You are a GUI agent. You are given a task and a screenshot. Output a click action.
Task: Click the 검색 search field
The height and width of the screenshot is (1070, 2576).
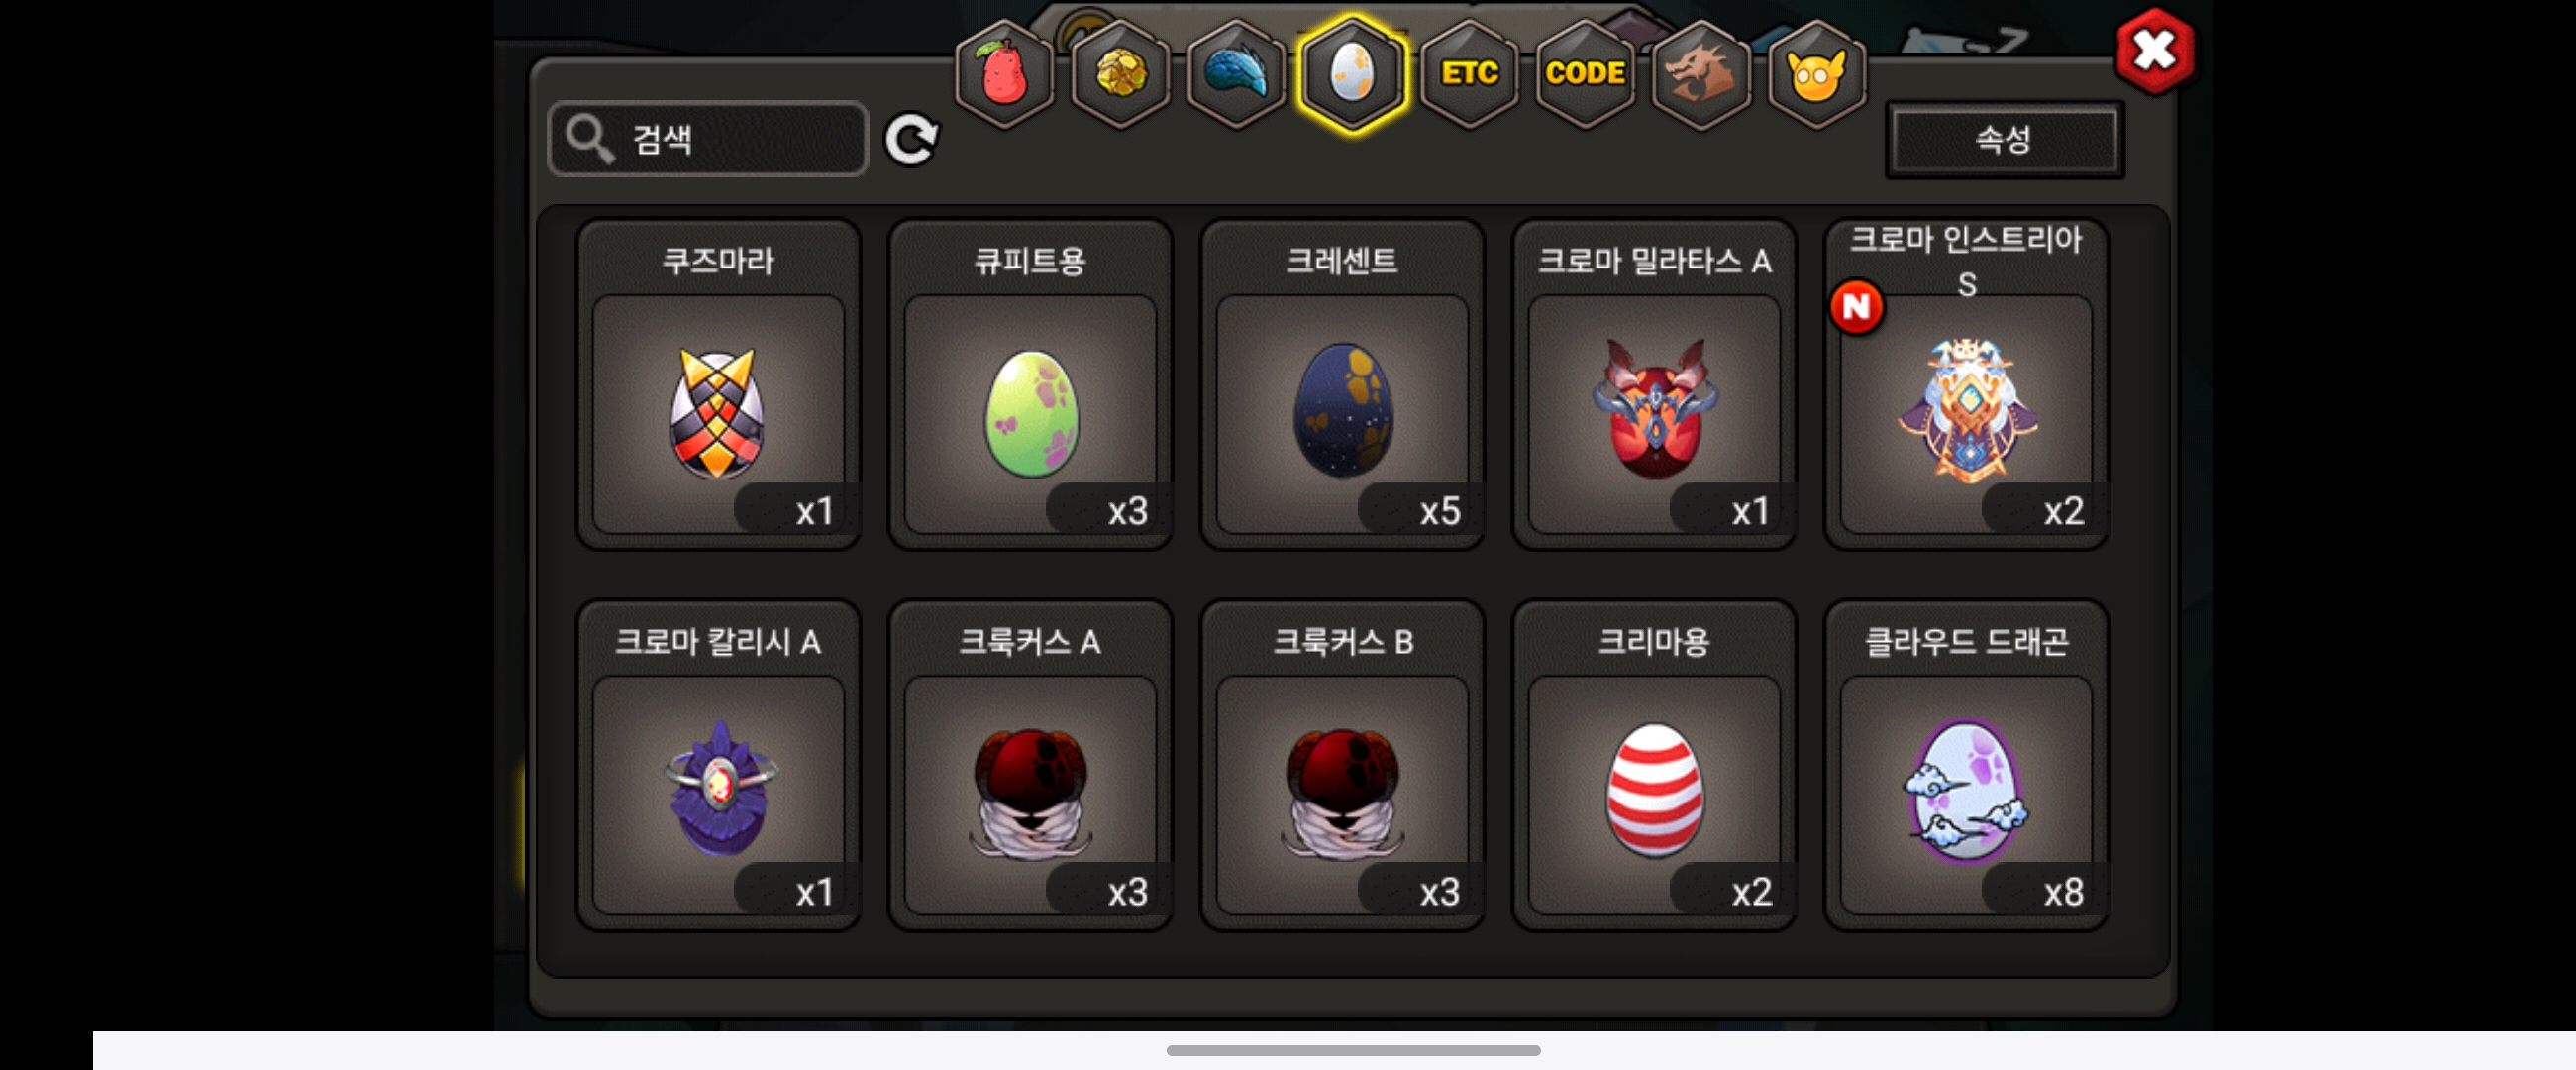pyautogui.click(x=708, y=139)
